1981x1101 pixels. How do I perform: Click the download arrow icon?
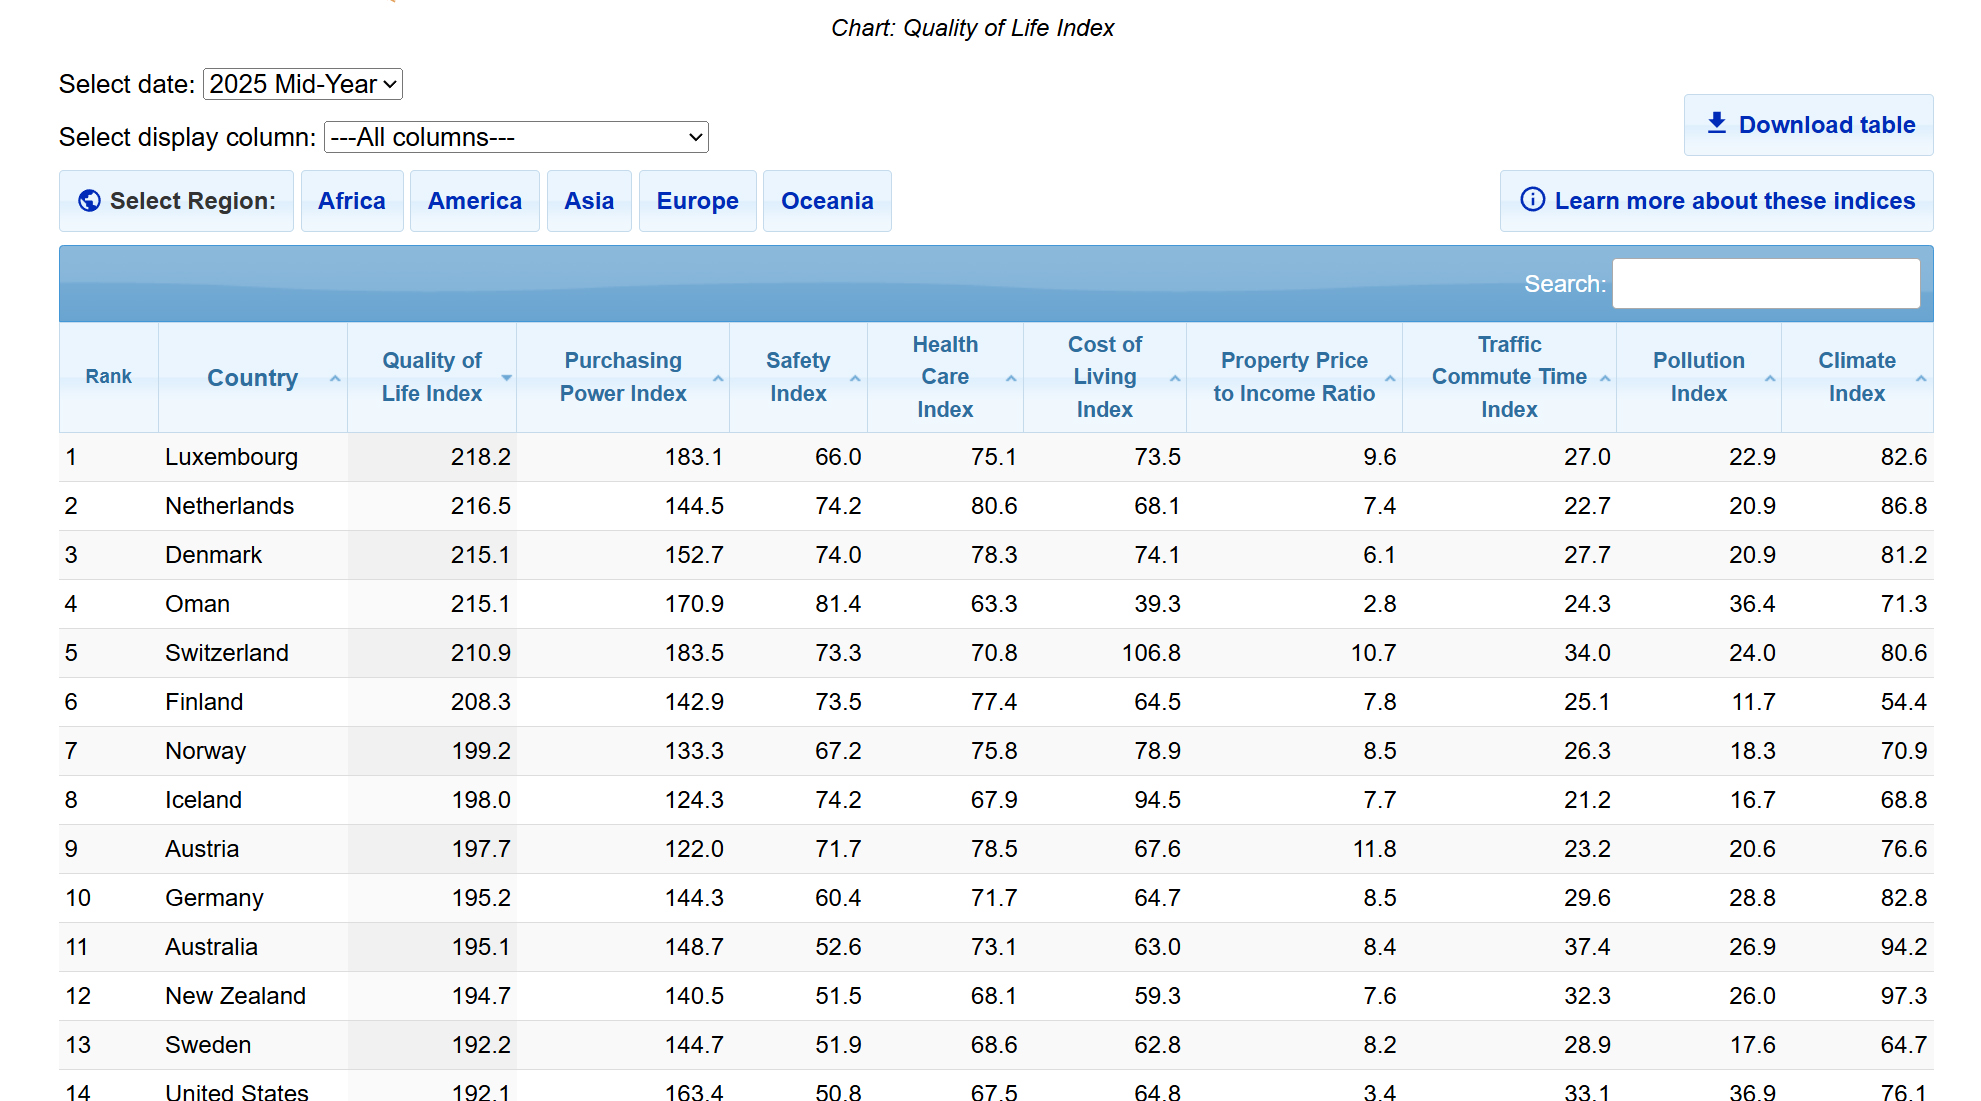coord(1716,123)
